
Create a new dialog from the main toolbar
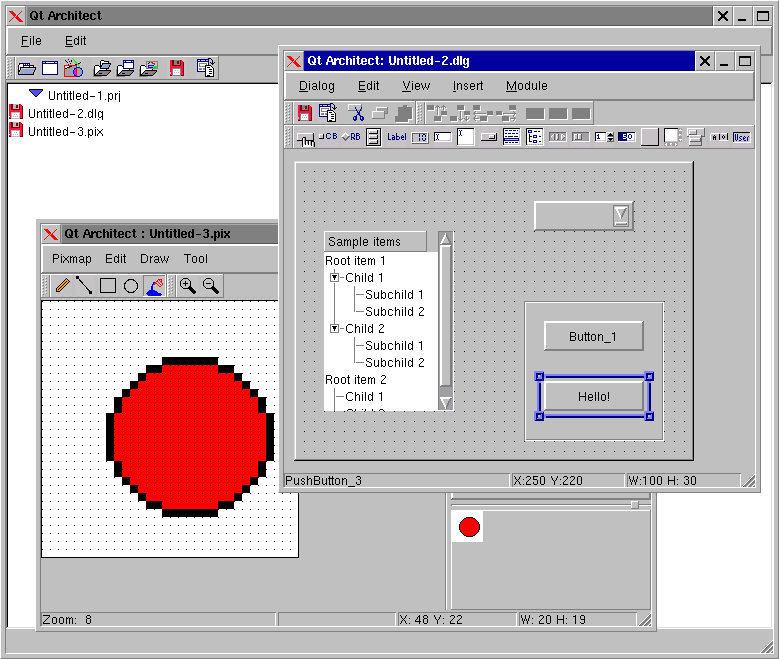(x=50, y=68)
